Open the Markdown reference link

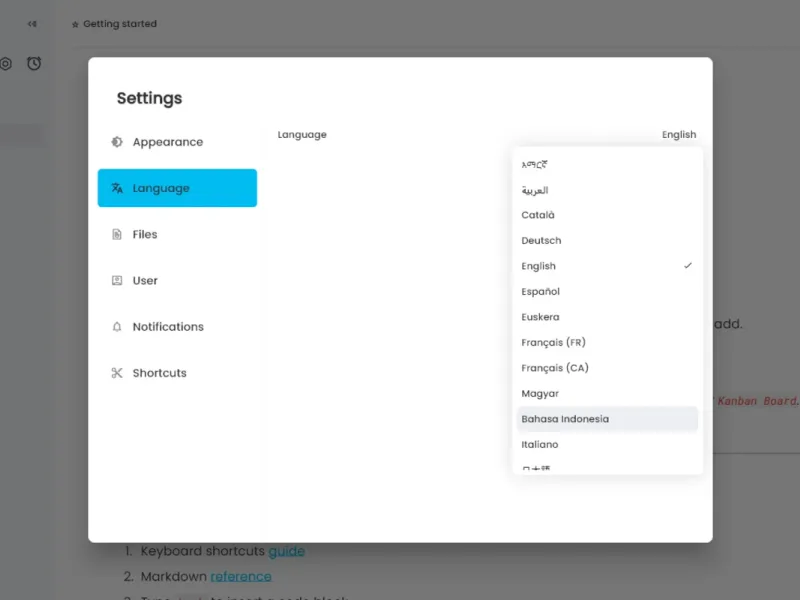click(x=241, y=577)
